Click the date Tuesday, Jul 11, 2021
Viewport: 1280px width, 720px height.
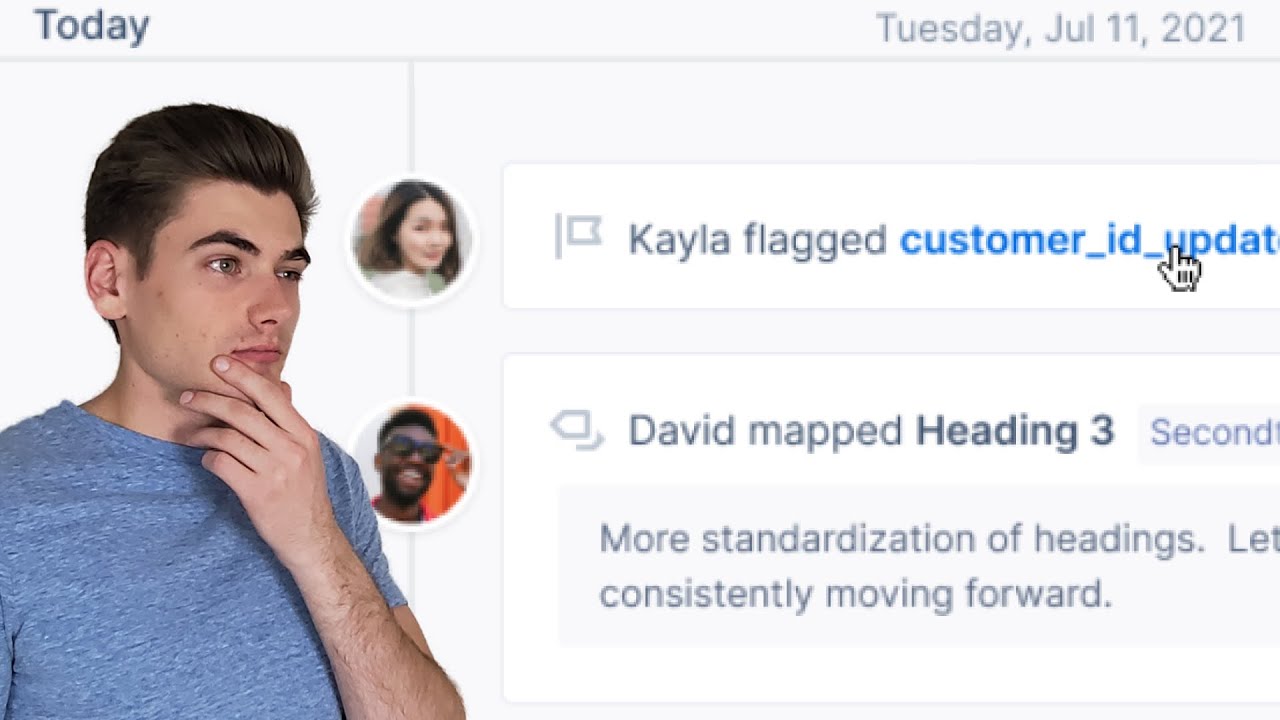1060,28
